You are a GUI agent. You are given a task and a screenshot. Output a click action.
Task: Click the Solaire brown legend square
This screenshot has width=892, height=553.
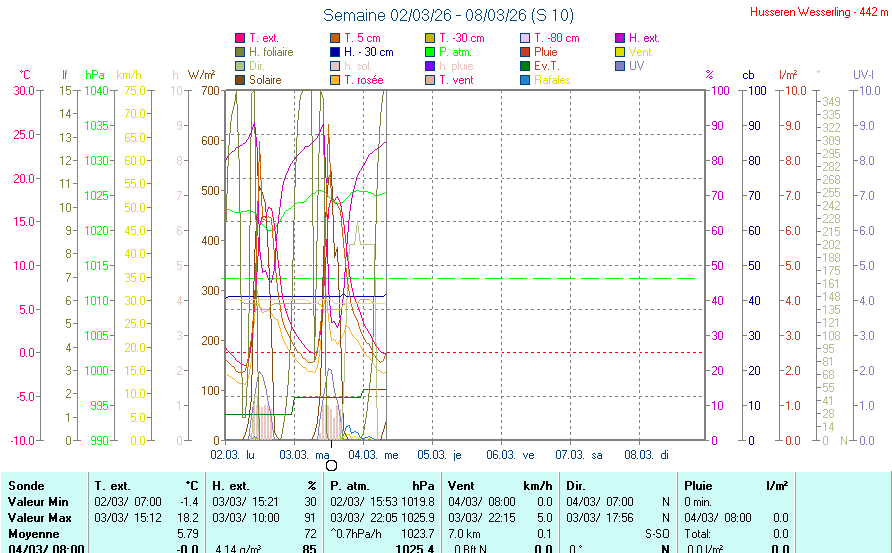coord(240,80)
